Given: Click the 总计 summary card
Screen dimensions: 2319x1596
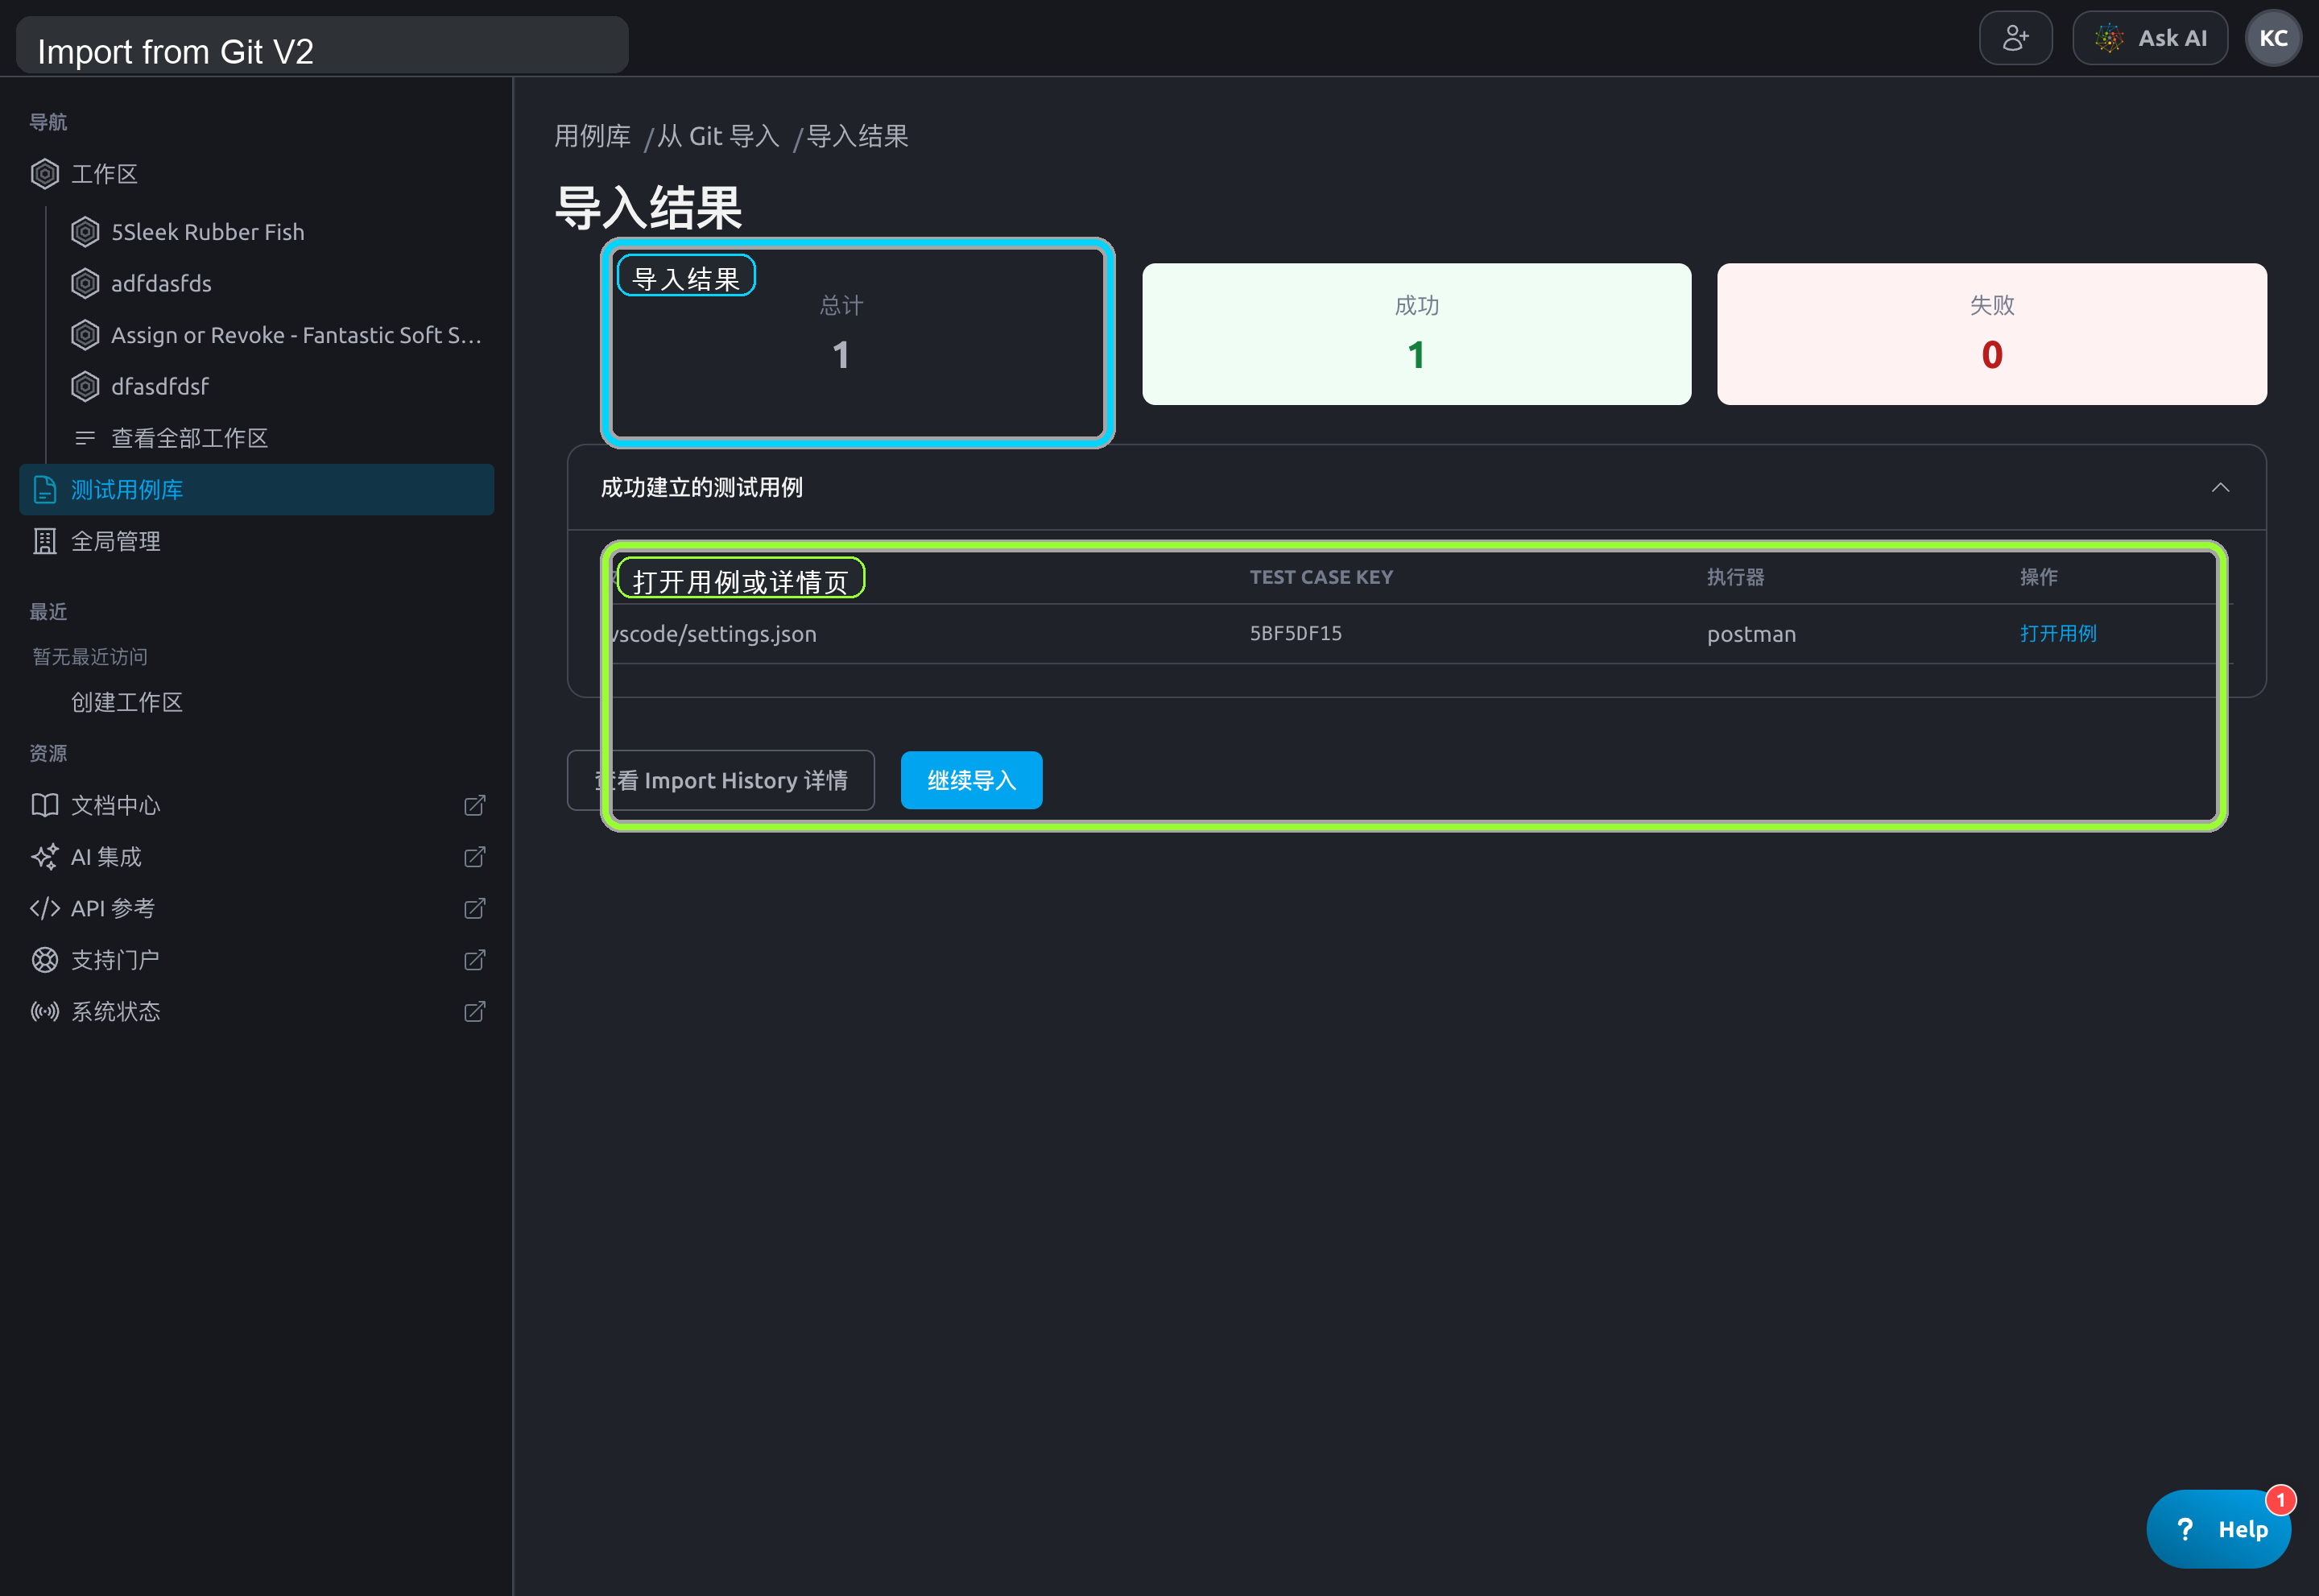Looking at the screenshot, I should [x=841, y=334].
